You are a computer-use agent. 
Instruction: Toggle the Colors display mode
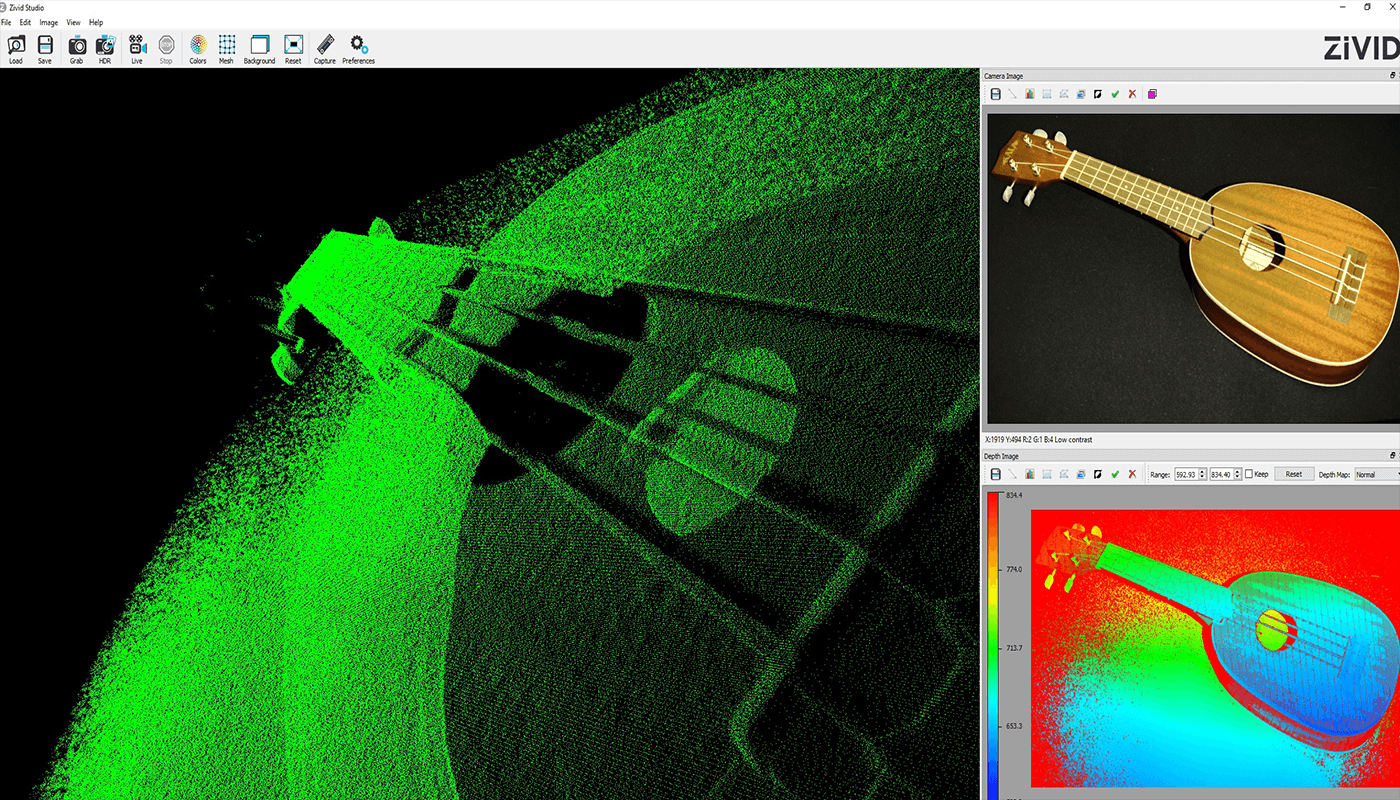coord(197,47)
